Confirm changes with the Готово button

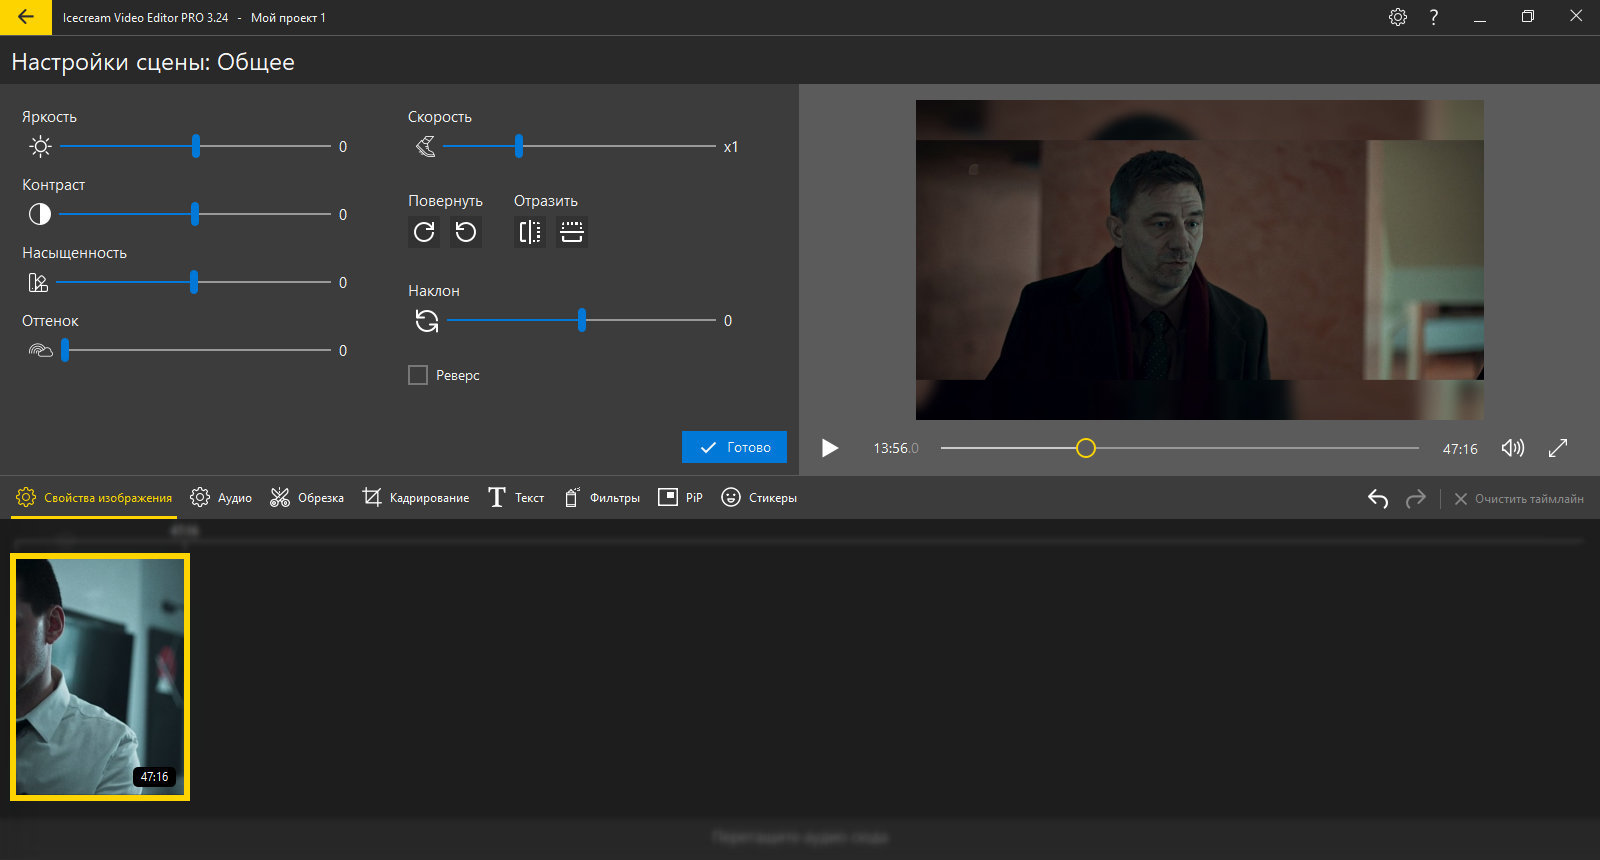pyautogui.click(x=734, y=447)
